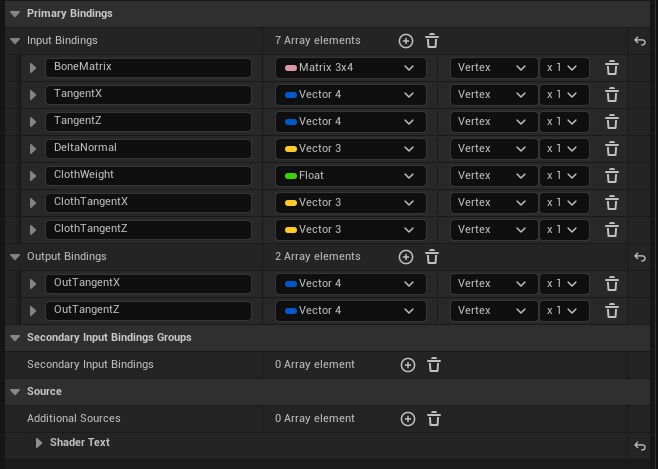Add element to Input Bindings array
The height and width of the screenshot is (469, 658).
(405, 41)
